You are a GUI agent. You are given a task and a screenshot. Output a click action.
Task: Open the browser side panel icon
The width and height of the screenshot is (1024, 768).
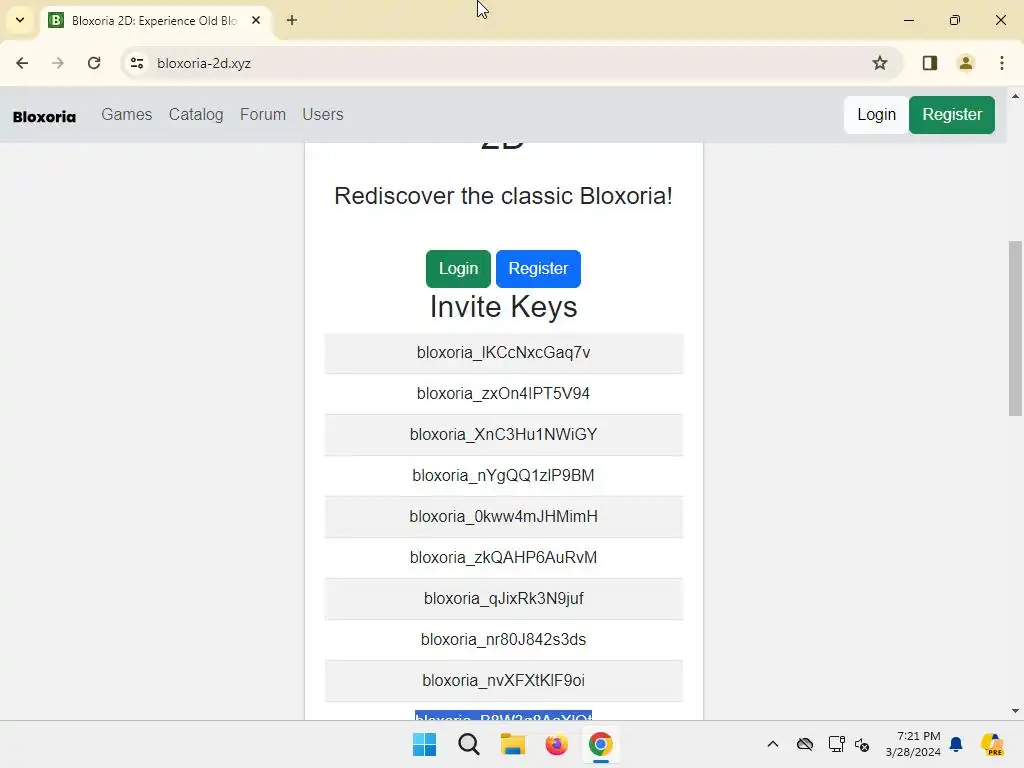(930, 63)
